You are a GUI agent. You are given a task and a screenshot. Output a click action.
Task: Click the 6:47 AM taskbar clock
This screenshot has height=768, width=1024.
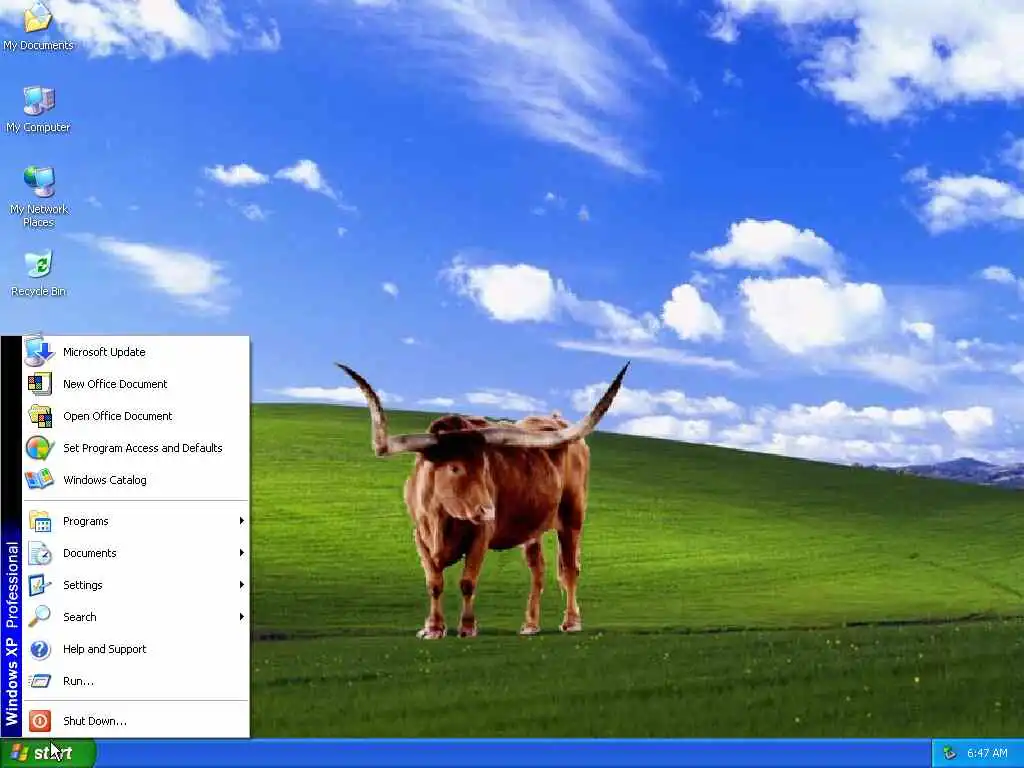point(987,753)
